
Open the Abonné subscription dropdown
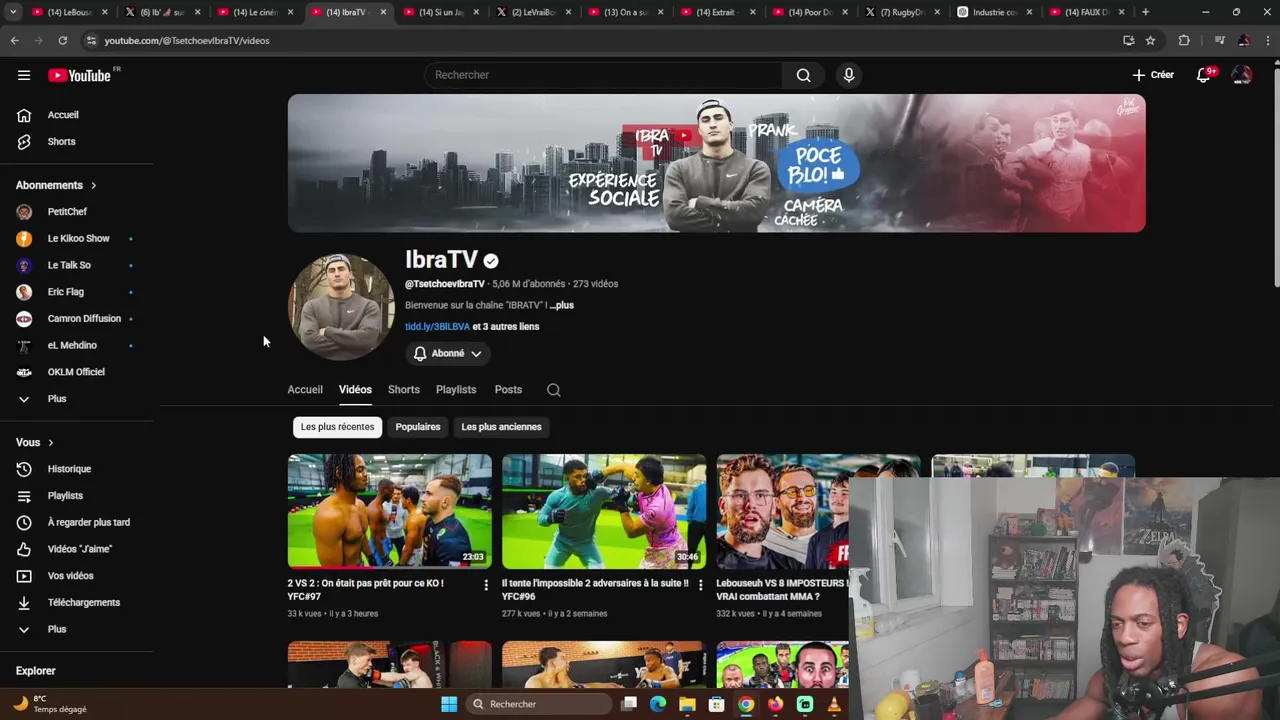click(447, 353)
